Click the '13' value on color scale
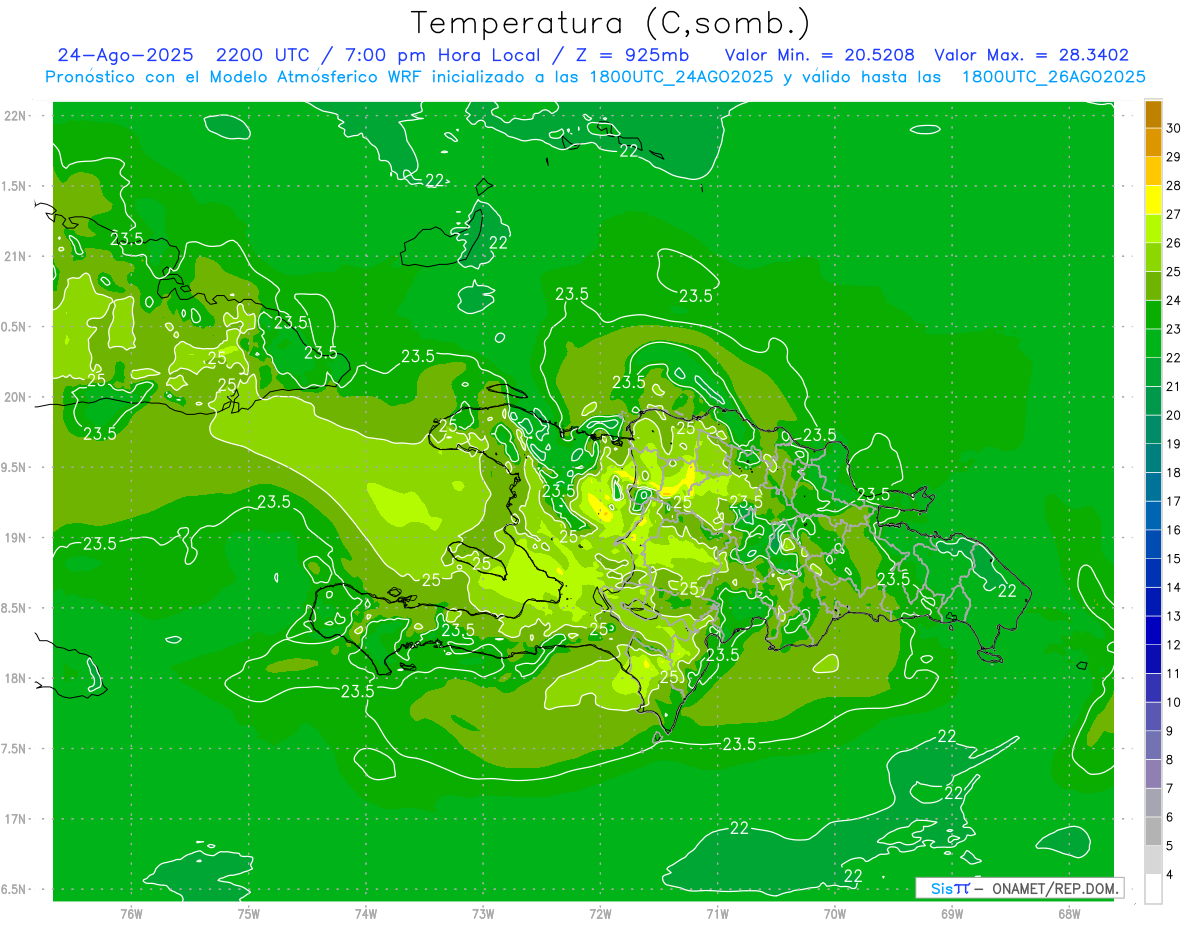Viewport: 1200px width, 927px height. pyautogui.click(x=1174, y=616)
